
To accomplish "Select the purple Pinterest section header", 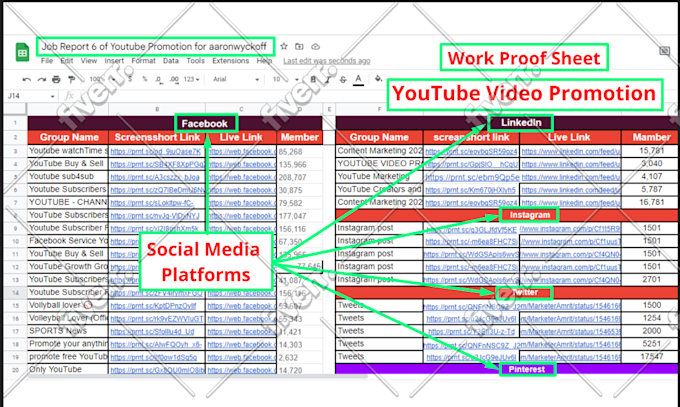I will click(507, 369).
